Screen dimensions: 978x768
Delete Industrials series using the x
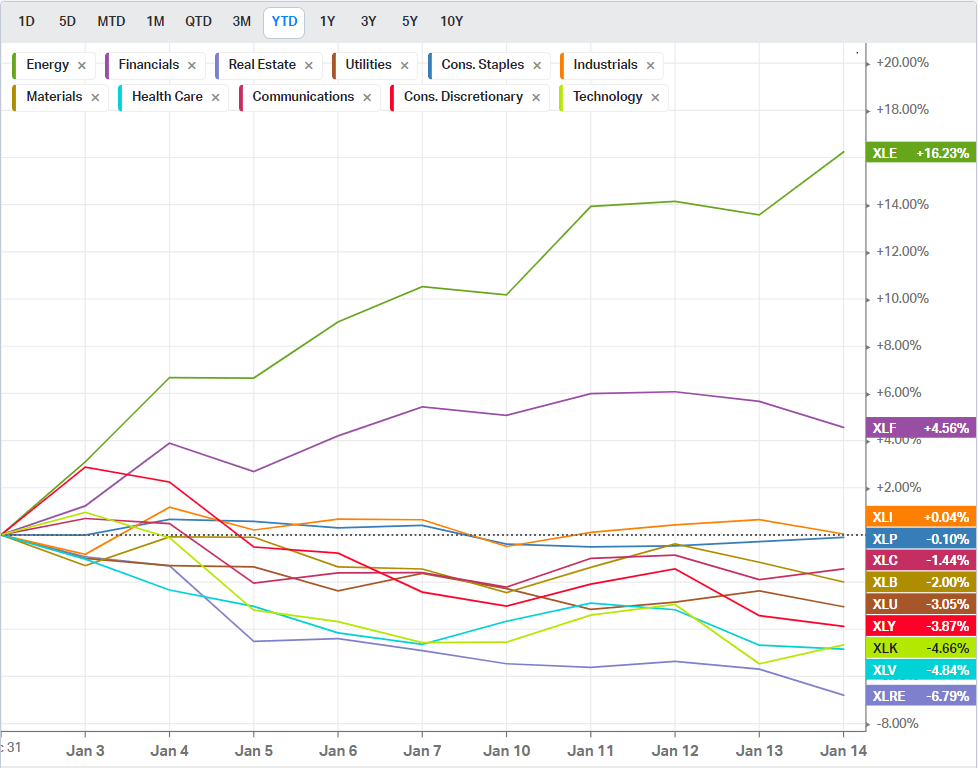pyautogui.click(x=650, y=66)
